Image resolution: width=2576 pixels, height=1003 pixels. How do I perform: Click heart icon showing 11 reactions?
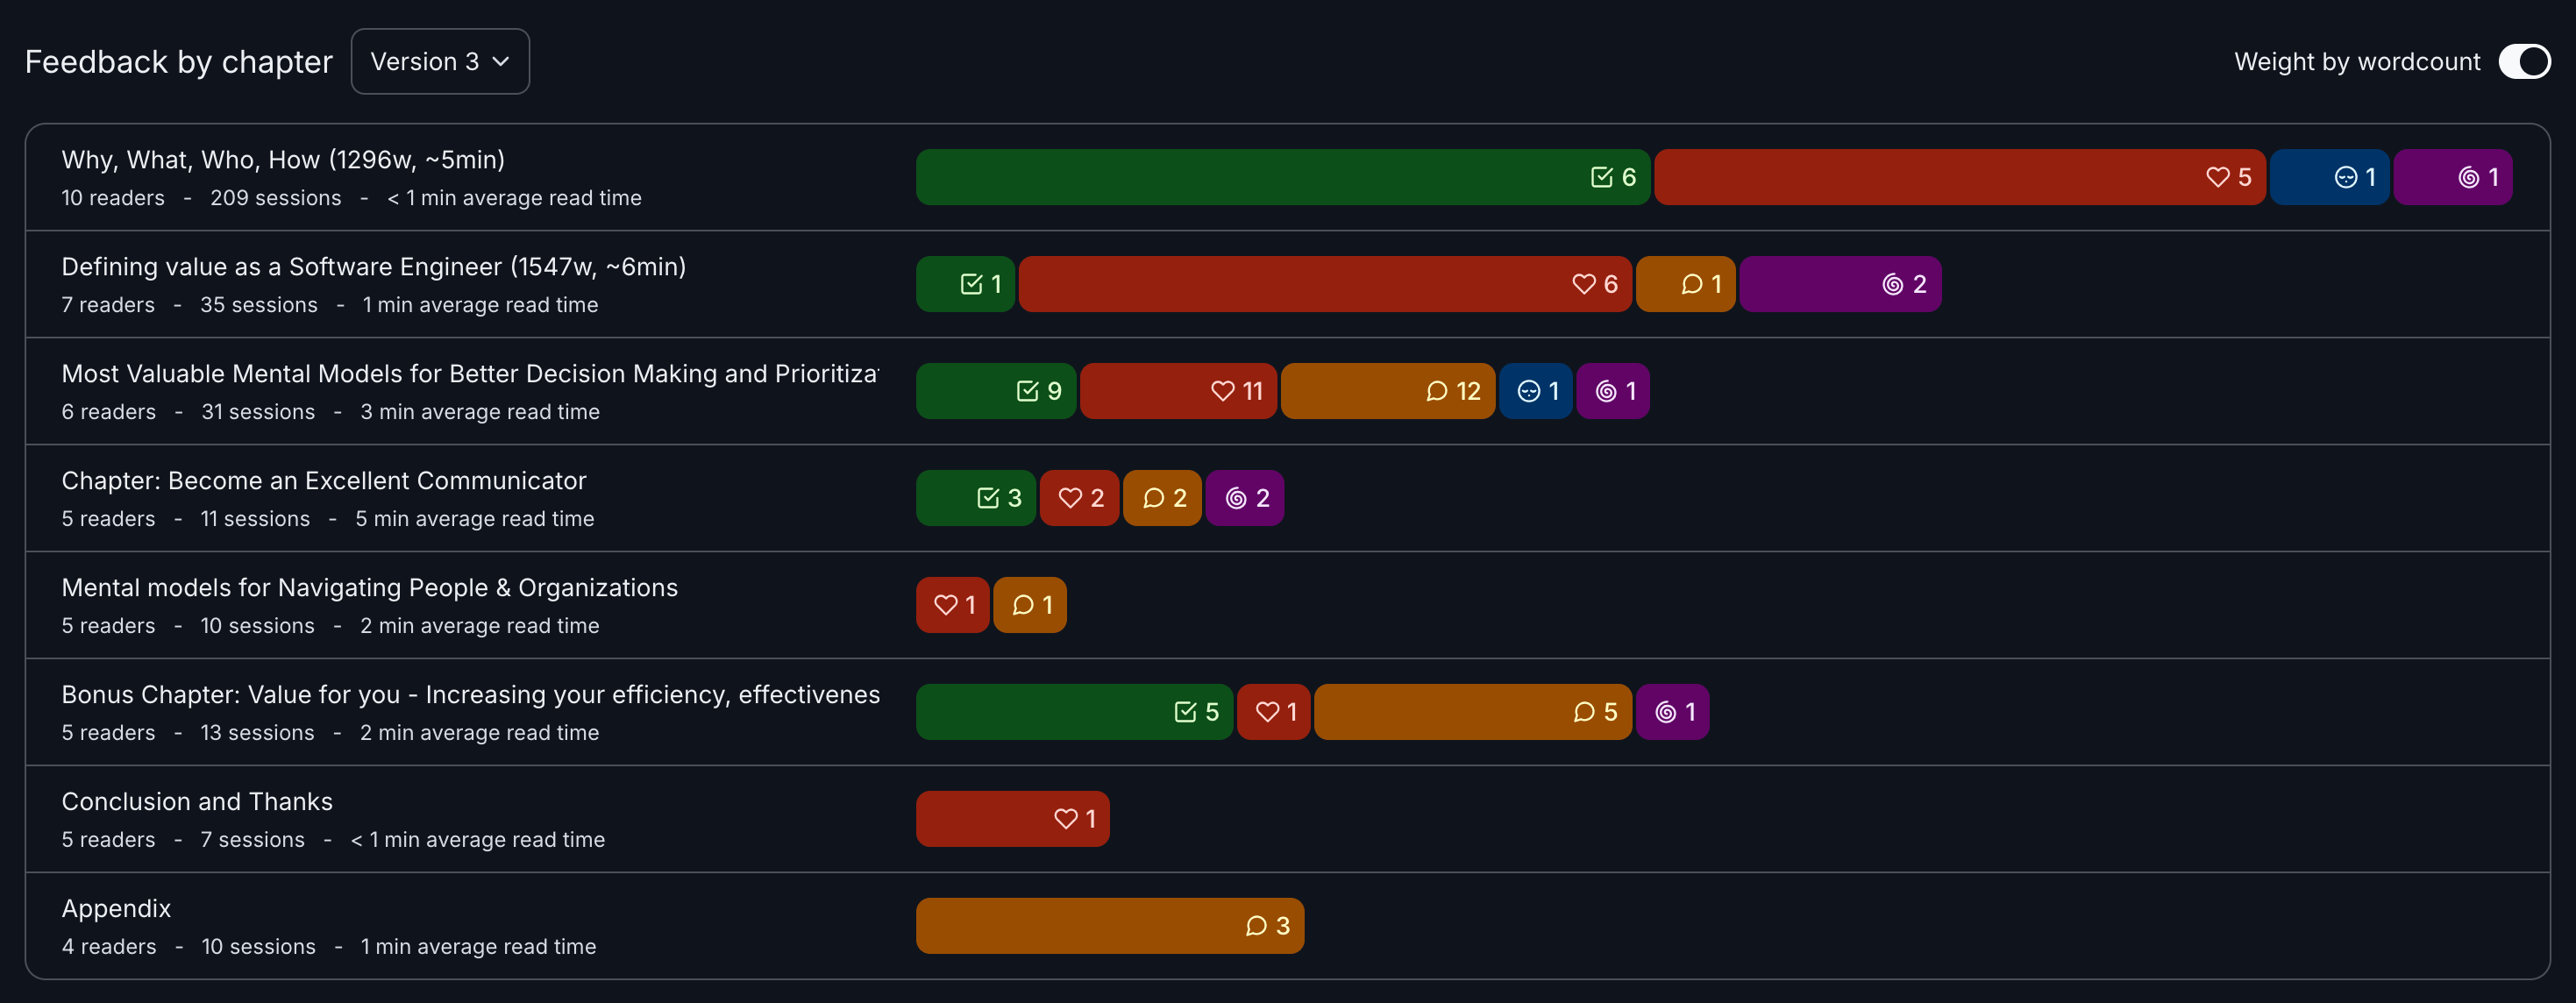1222,391
